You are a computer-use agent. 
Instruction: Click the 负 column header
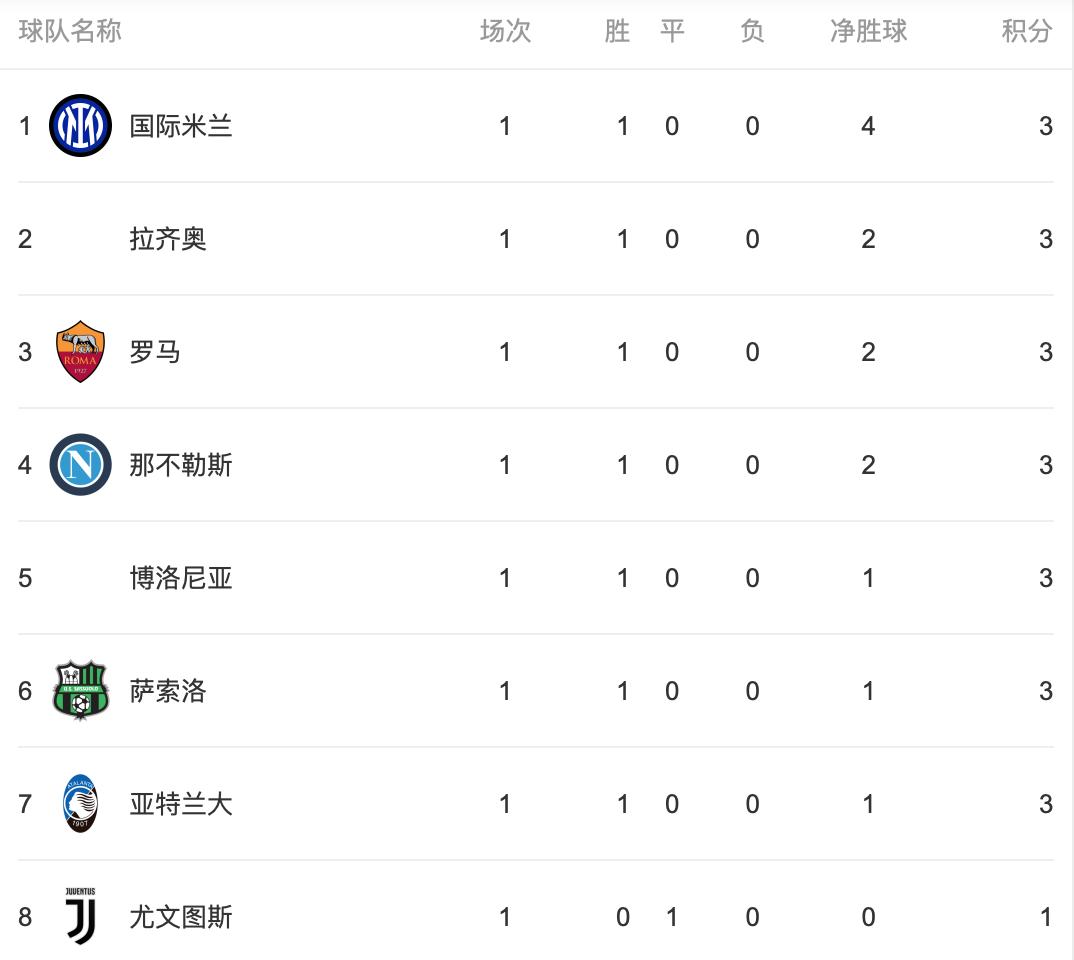coord(752,32)
